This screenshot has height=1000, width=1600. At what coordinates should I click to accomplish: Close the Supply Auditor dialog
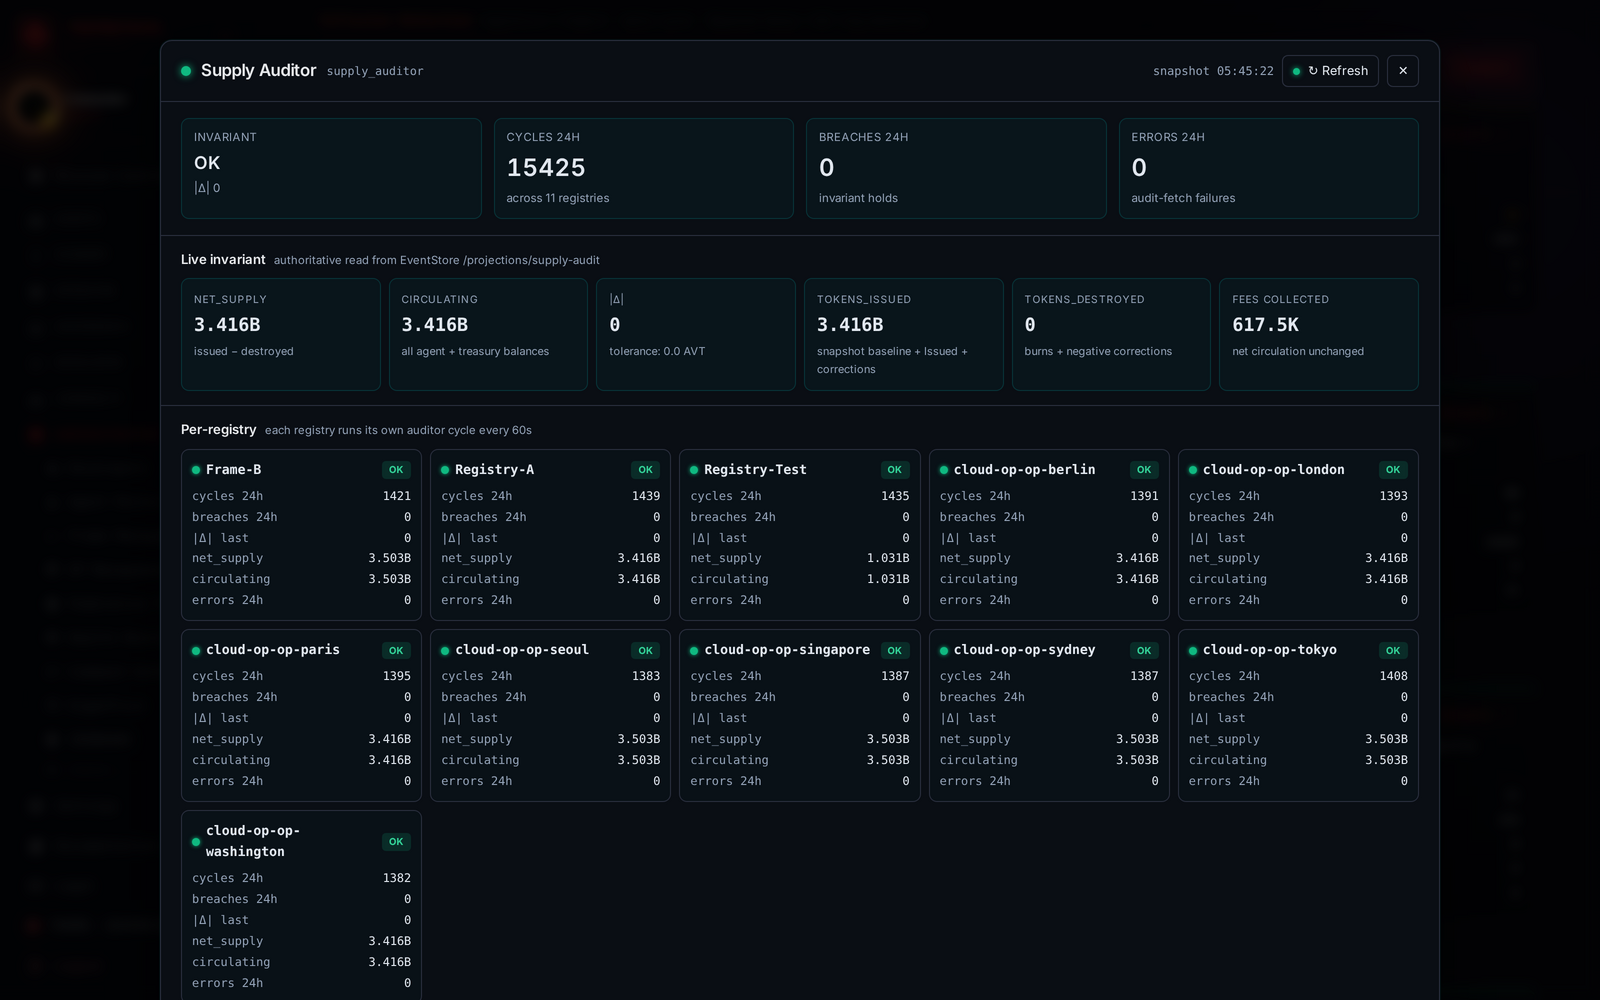tap(1403, 71)
